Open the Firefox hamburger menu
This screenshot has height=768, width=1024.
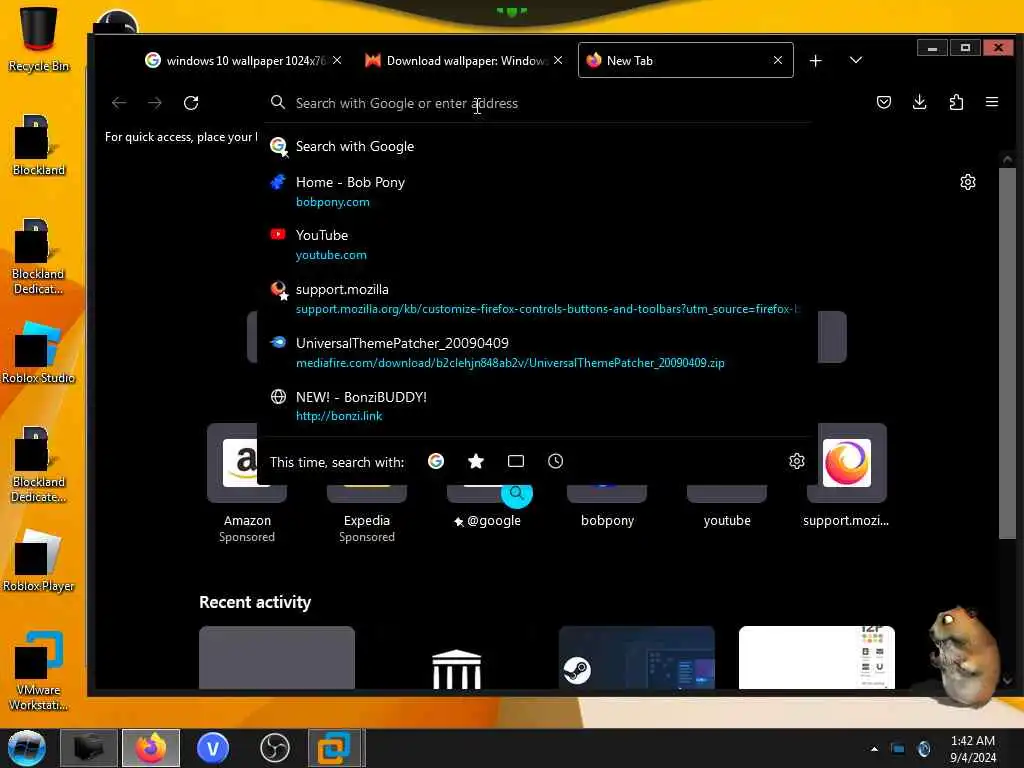992,102
